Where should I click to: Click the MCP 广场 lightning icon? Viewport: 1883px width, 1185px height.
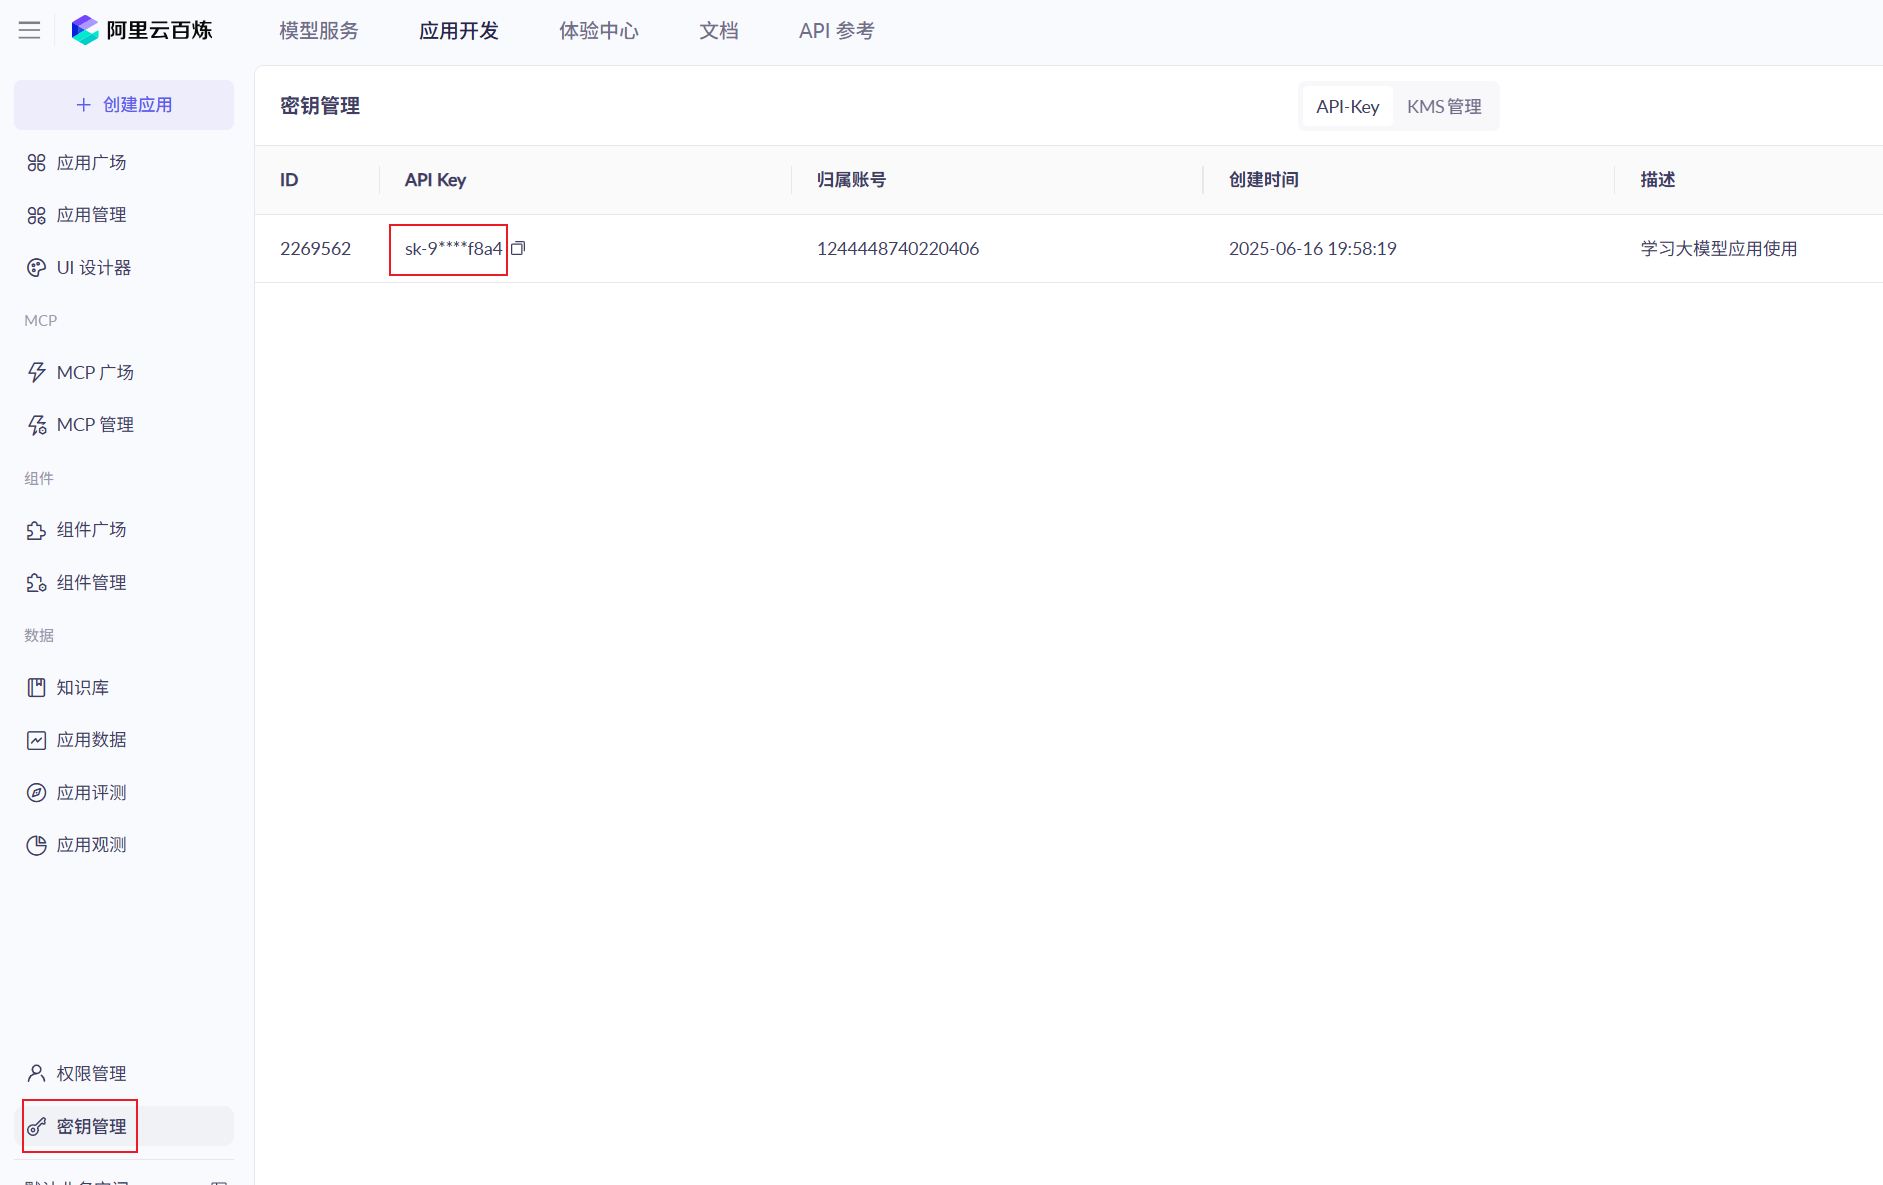tap(37, 372)
